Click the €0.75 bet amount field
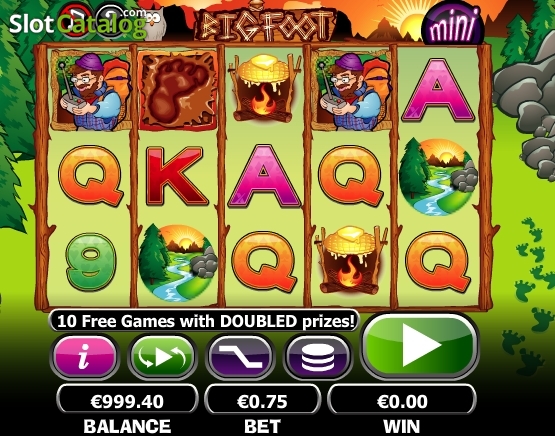 tap(262, 401)
